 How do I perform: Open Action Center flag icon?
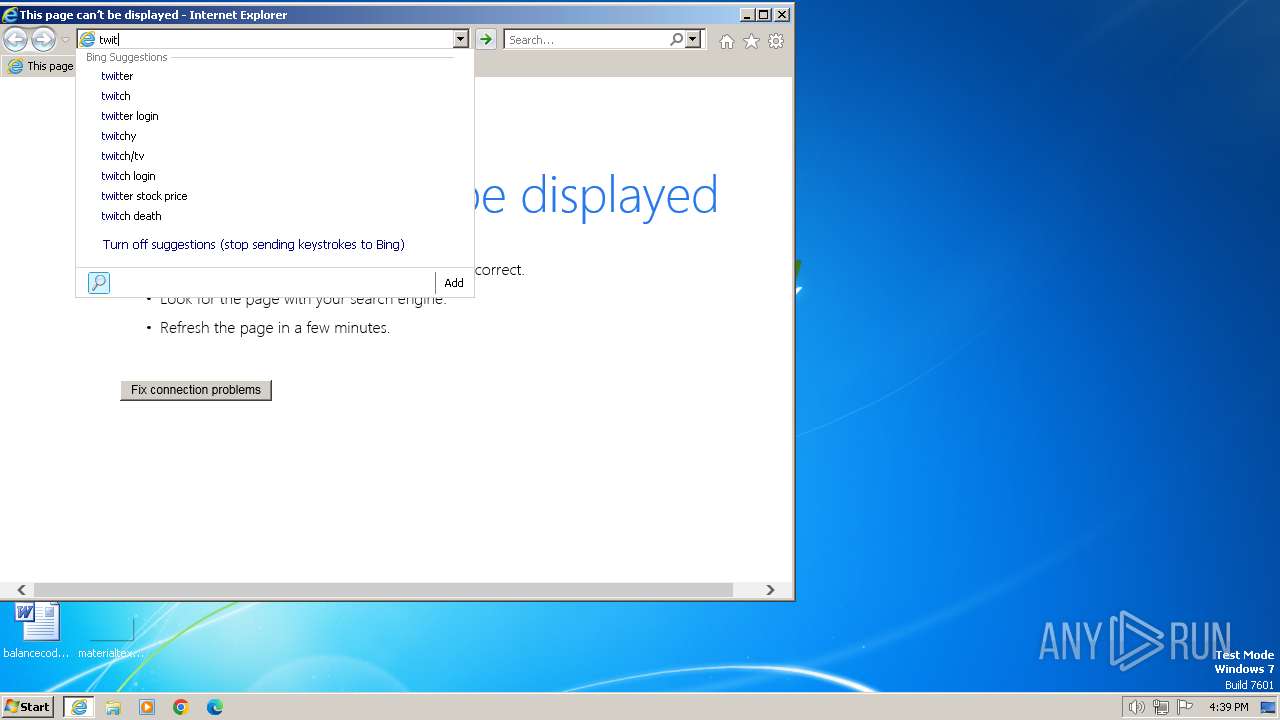[x=1185, y=707]
